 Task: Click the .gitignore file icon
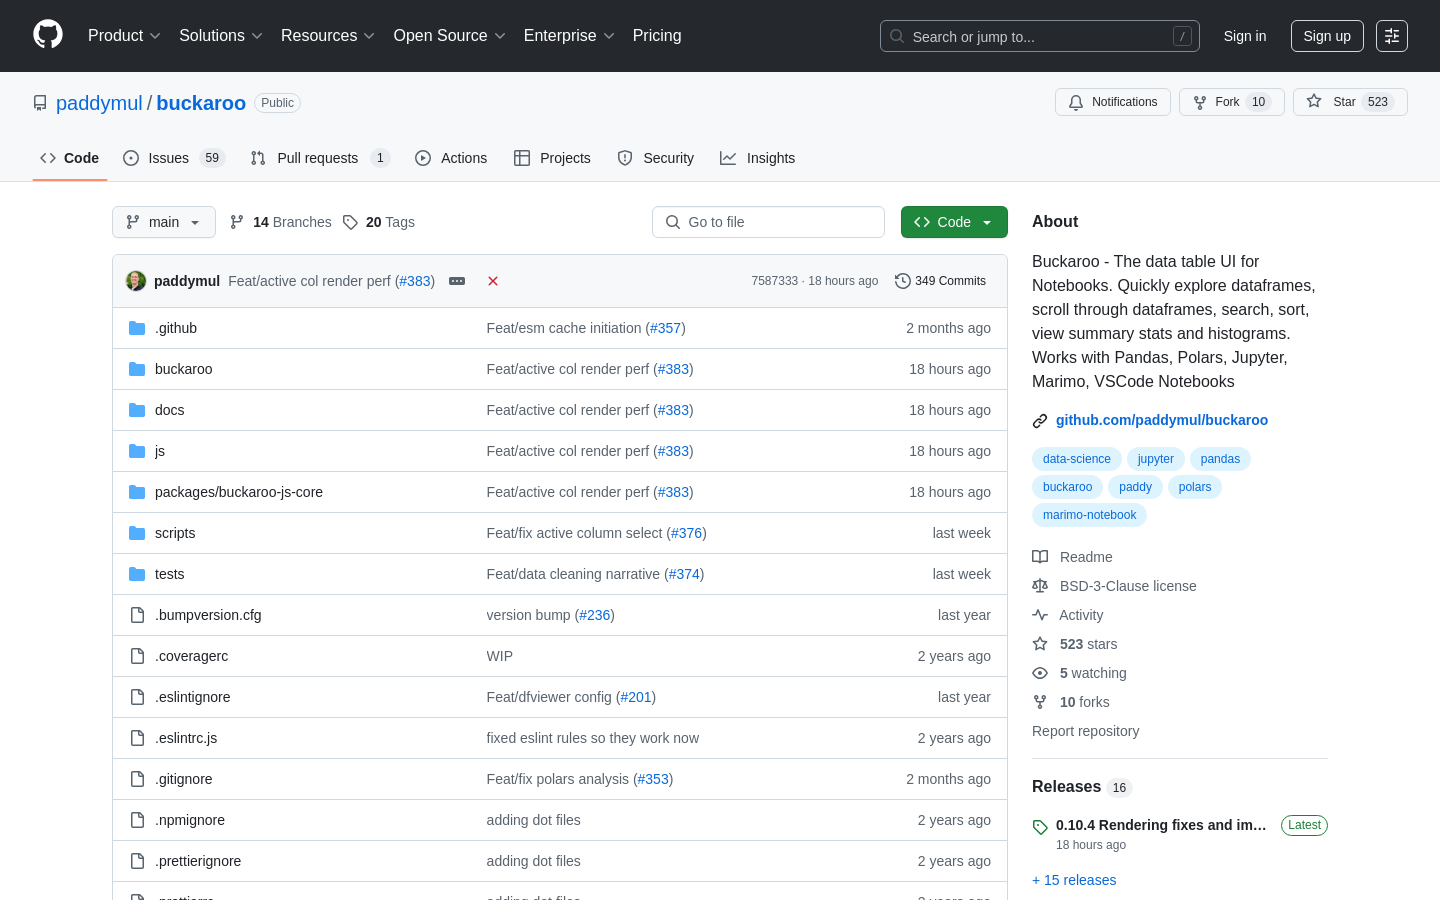pyautogui.click(x=137, y=779)
